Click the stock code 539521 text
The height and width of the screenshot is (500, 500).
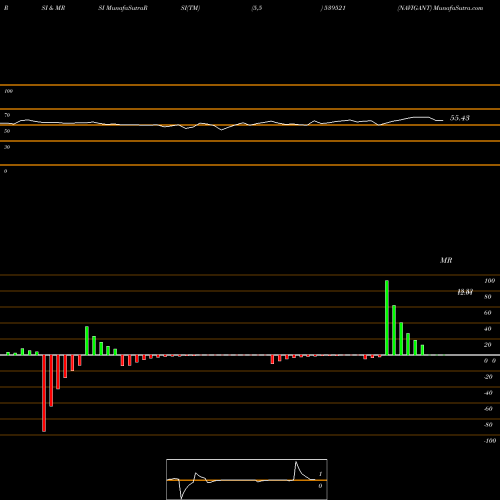[x=334, y=8]
